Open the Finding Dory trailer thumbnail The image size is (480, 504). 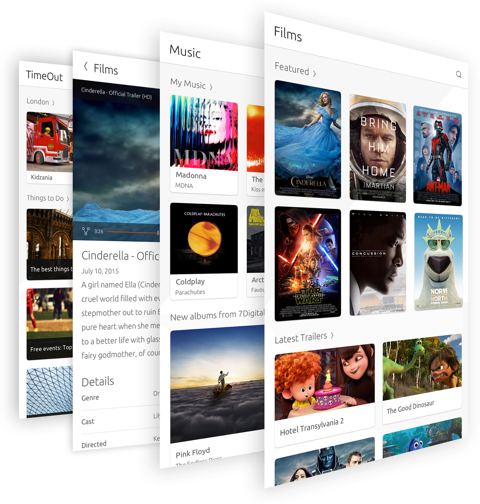coord(422,437)
